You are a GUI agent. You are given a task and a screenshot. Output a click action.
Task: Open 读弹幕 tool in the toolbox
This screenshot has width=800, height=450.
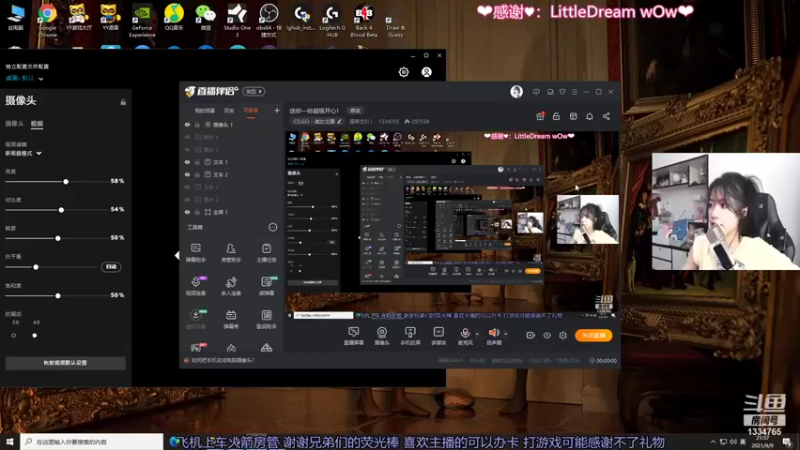[266, 286]
